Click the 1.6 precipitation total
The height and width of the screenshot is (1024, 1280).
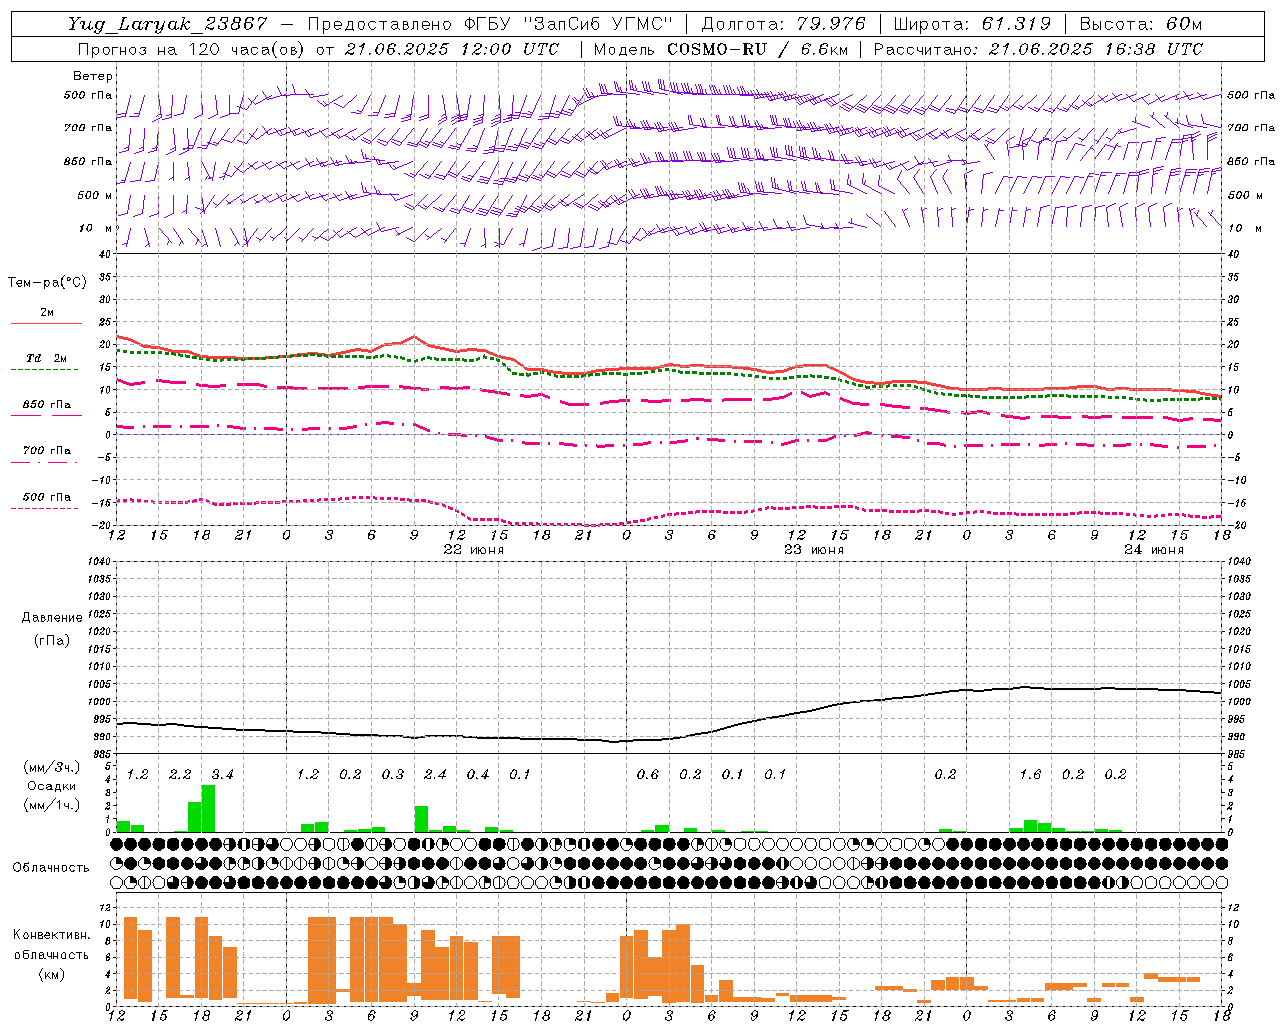(x=1030, y=774)
